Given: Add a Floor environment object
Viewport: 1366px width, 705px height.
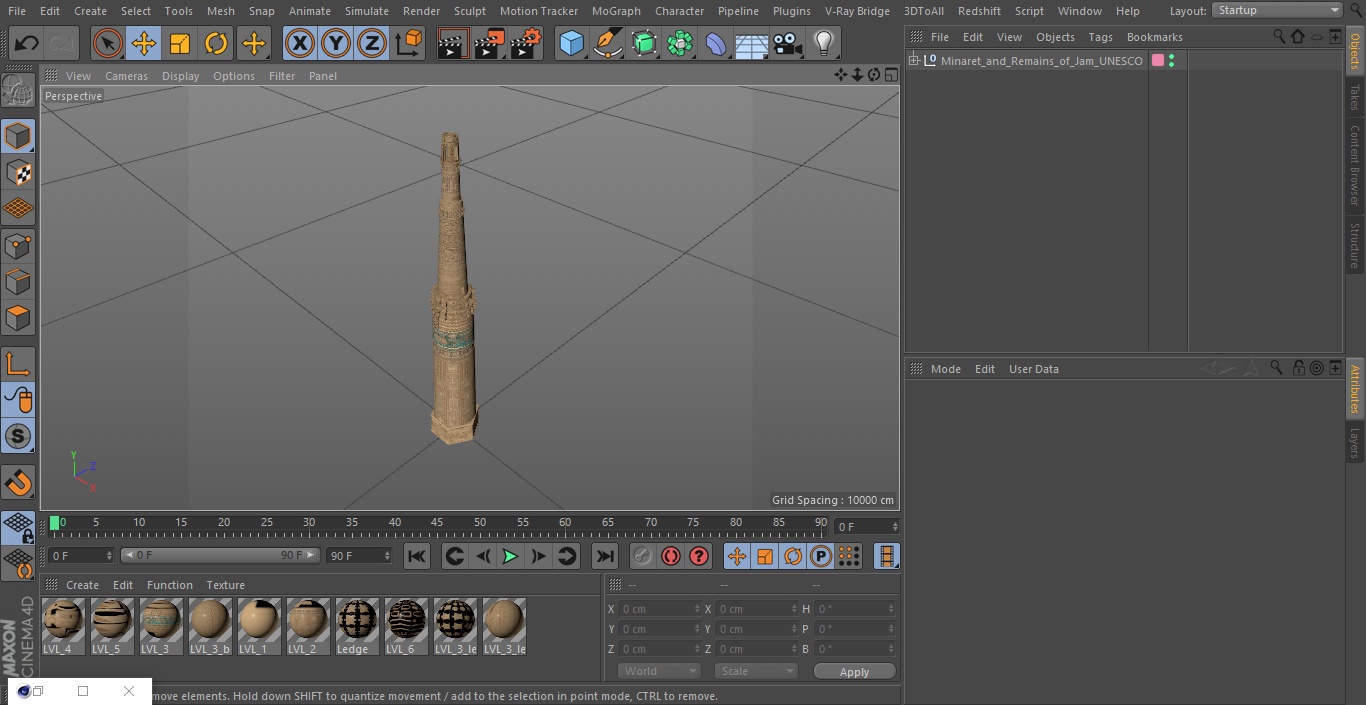Looking at the screenshot, I should [x=752, y=43].
